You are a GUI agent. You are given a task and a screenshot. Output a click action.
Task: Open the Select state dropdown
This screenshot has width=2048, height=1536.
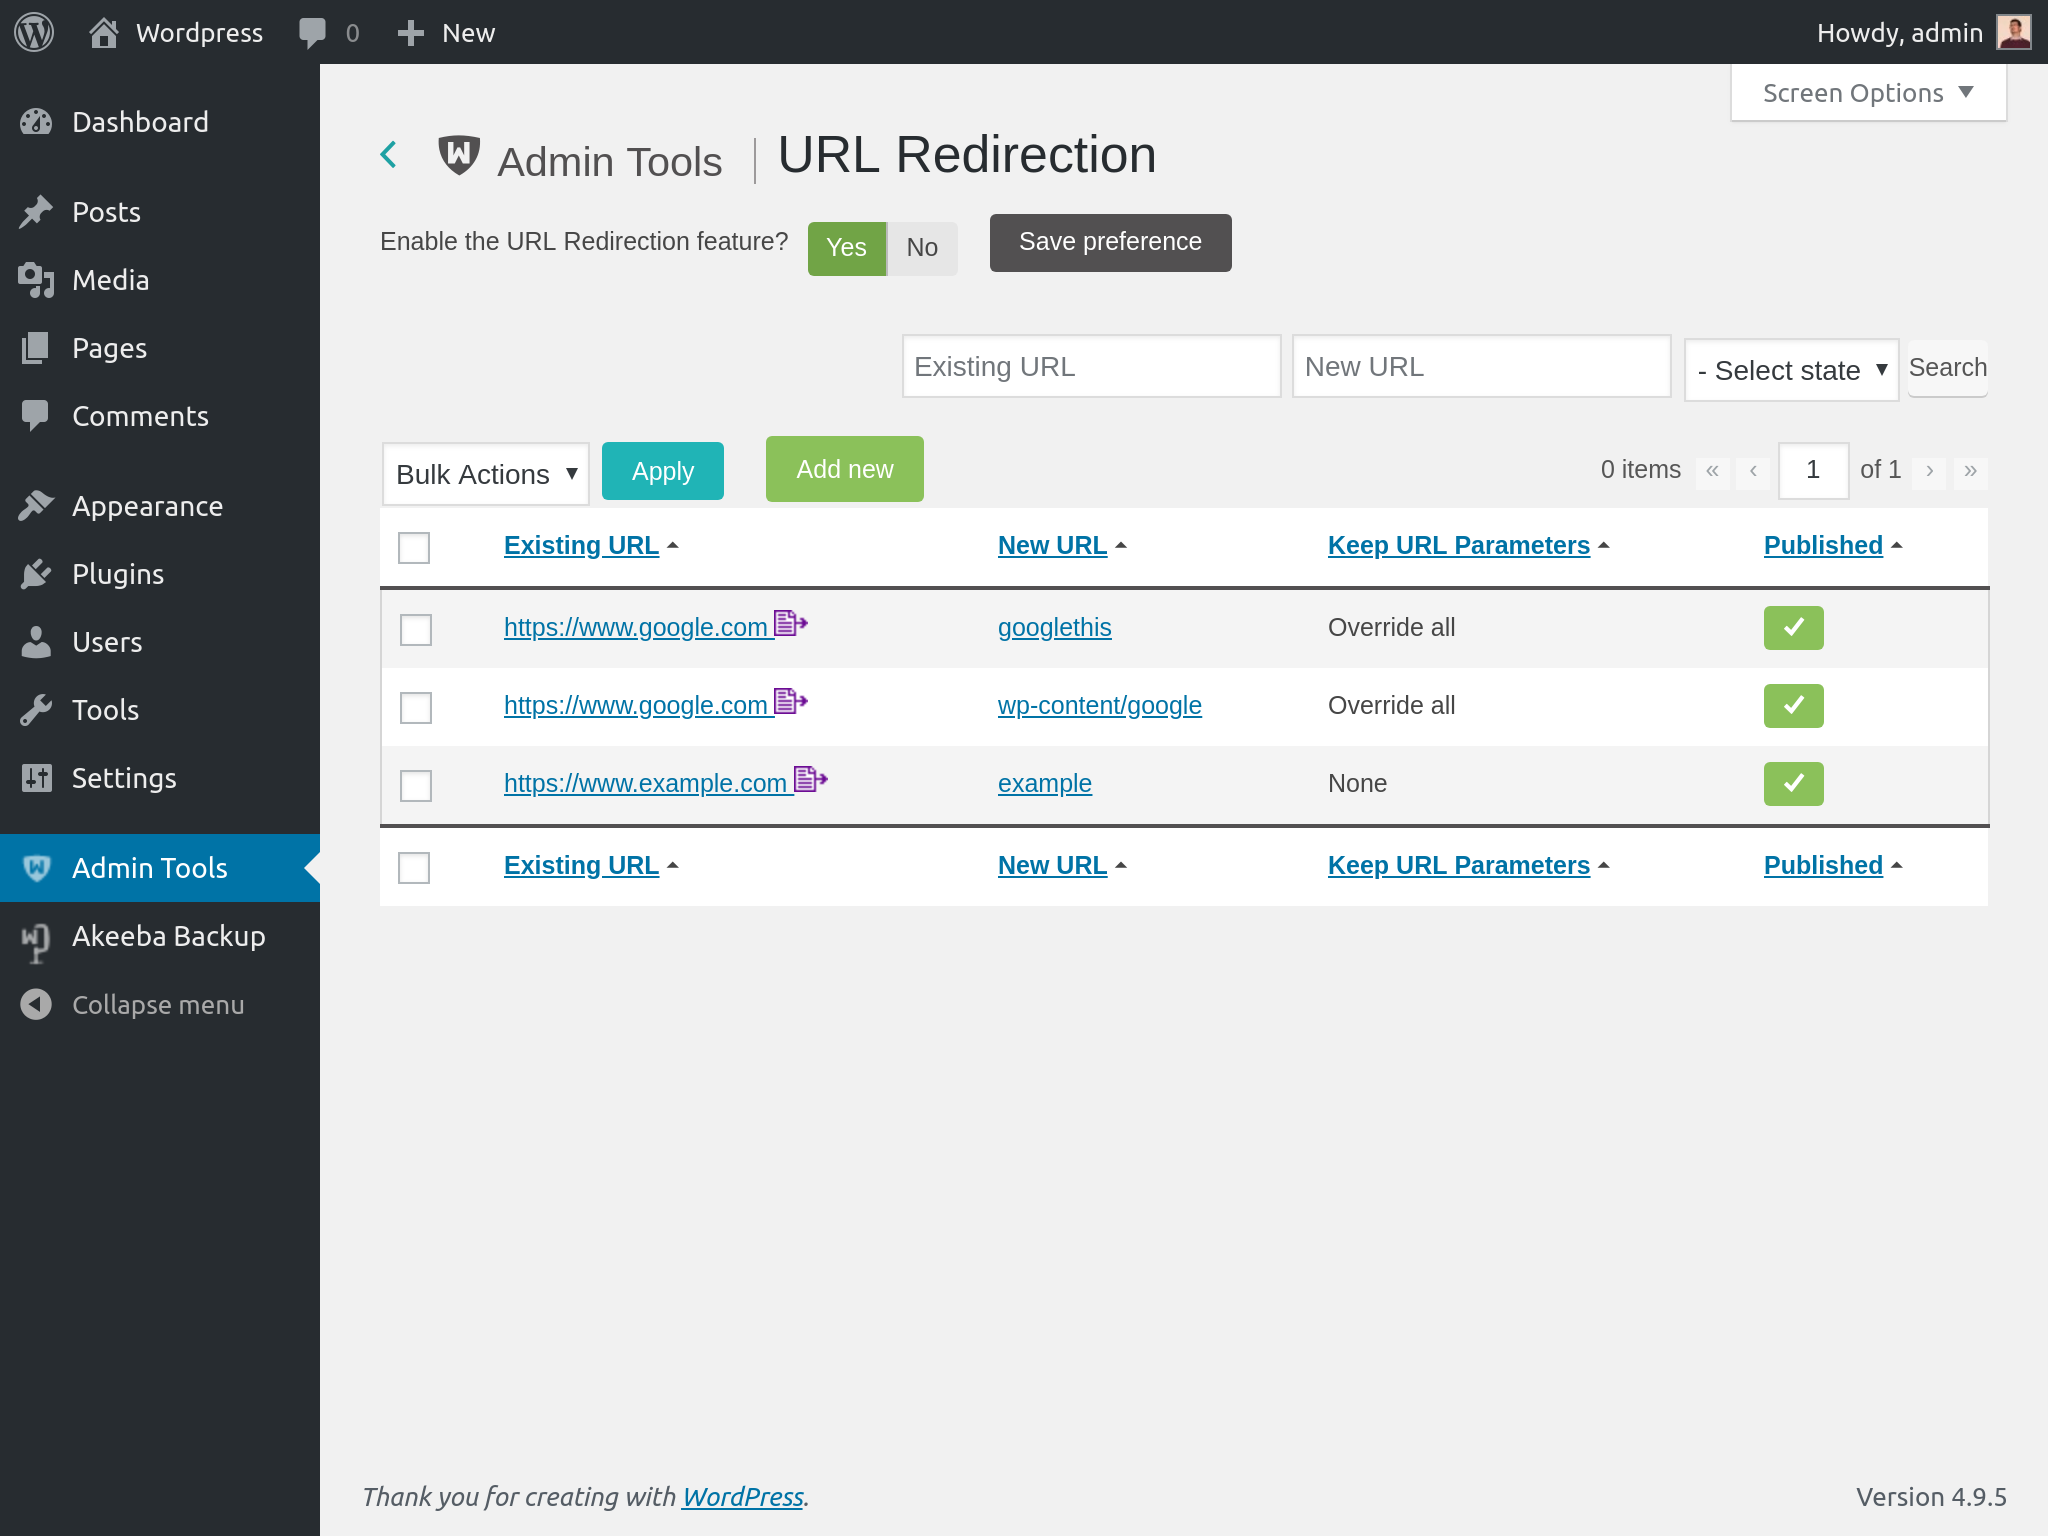1791,370
